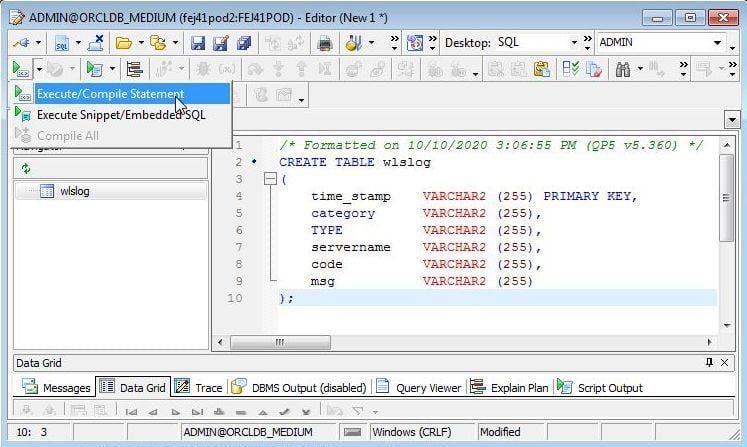Click the "servername" column name in the editor
Viewport: 747px width, 447px height.
[x=351, y=247]
